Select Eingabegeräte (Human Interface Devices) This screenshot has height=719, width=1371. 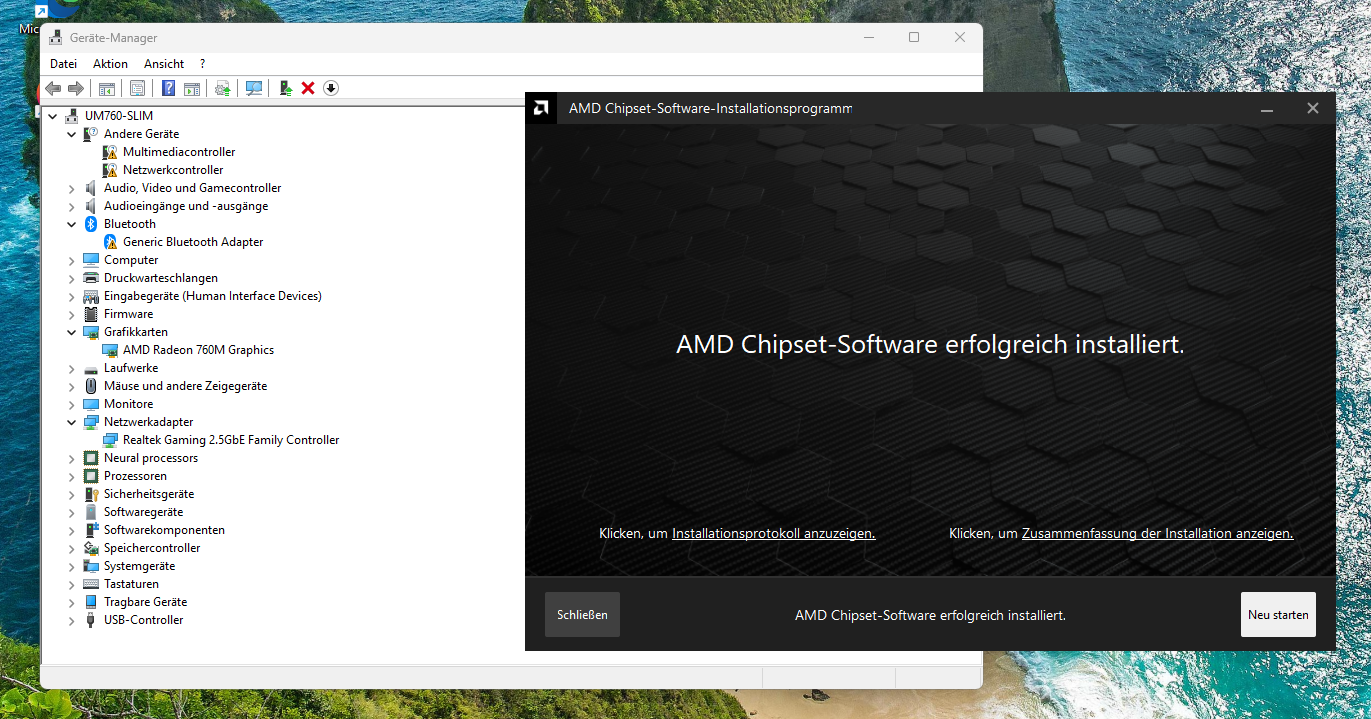pyautogui.click(x=213, y=296)
